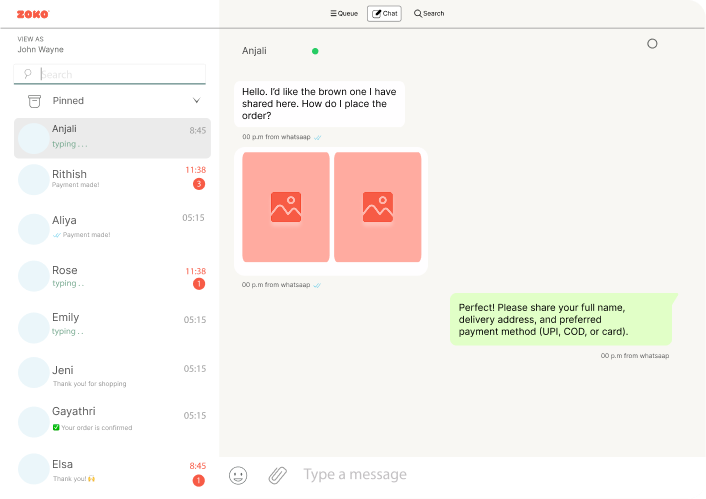Click the 'Payment made!' preview under Aliya

(x=86, y=235)
